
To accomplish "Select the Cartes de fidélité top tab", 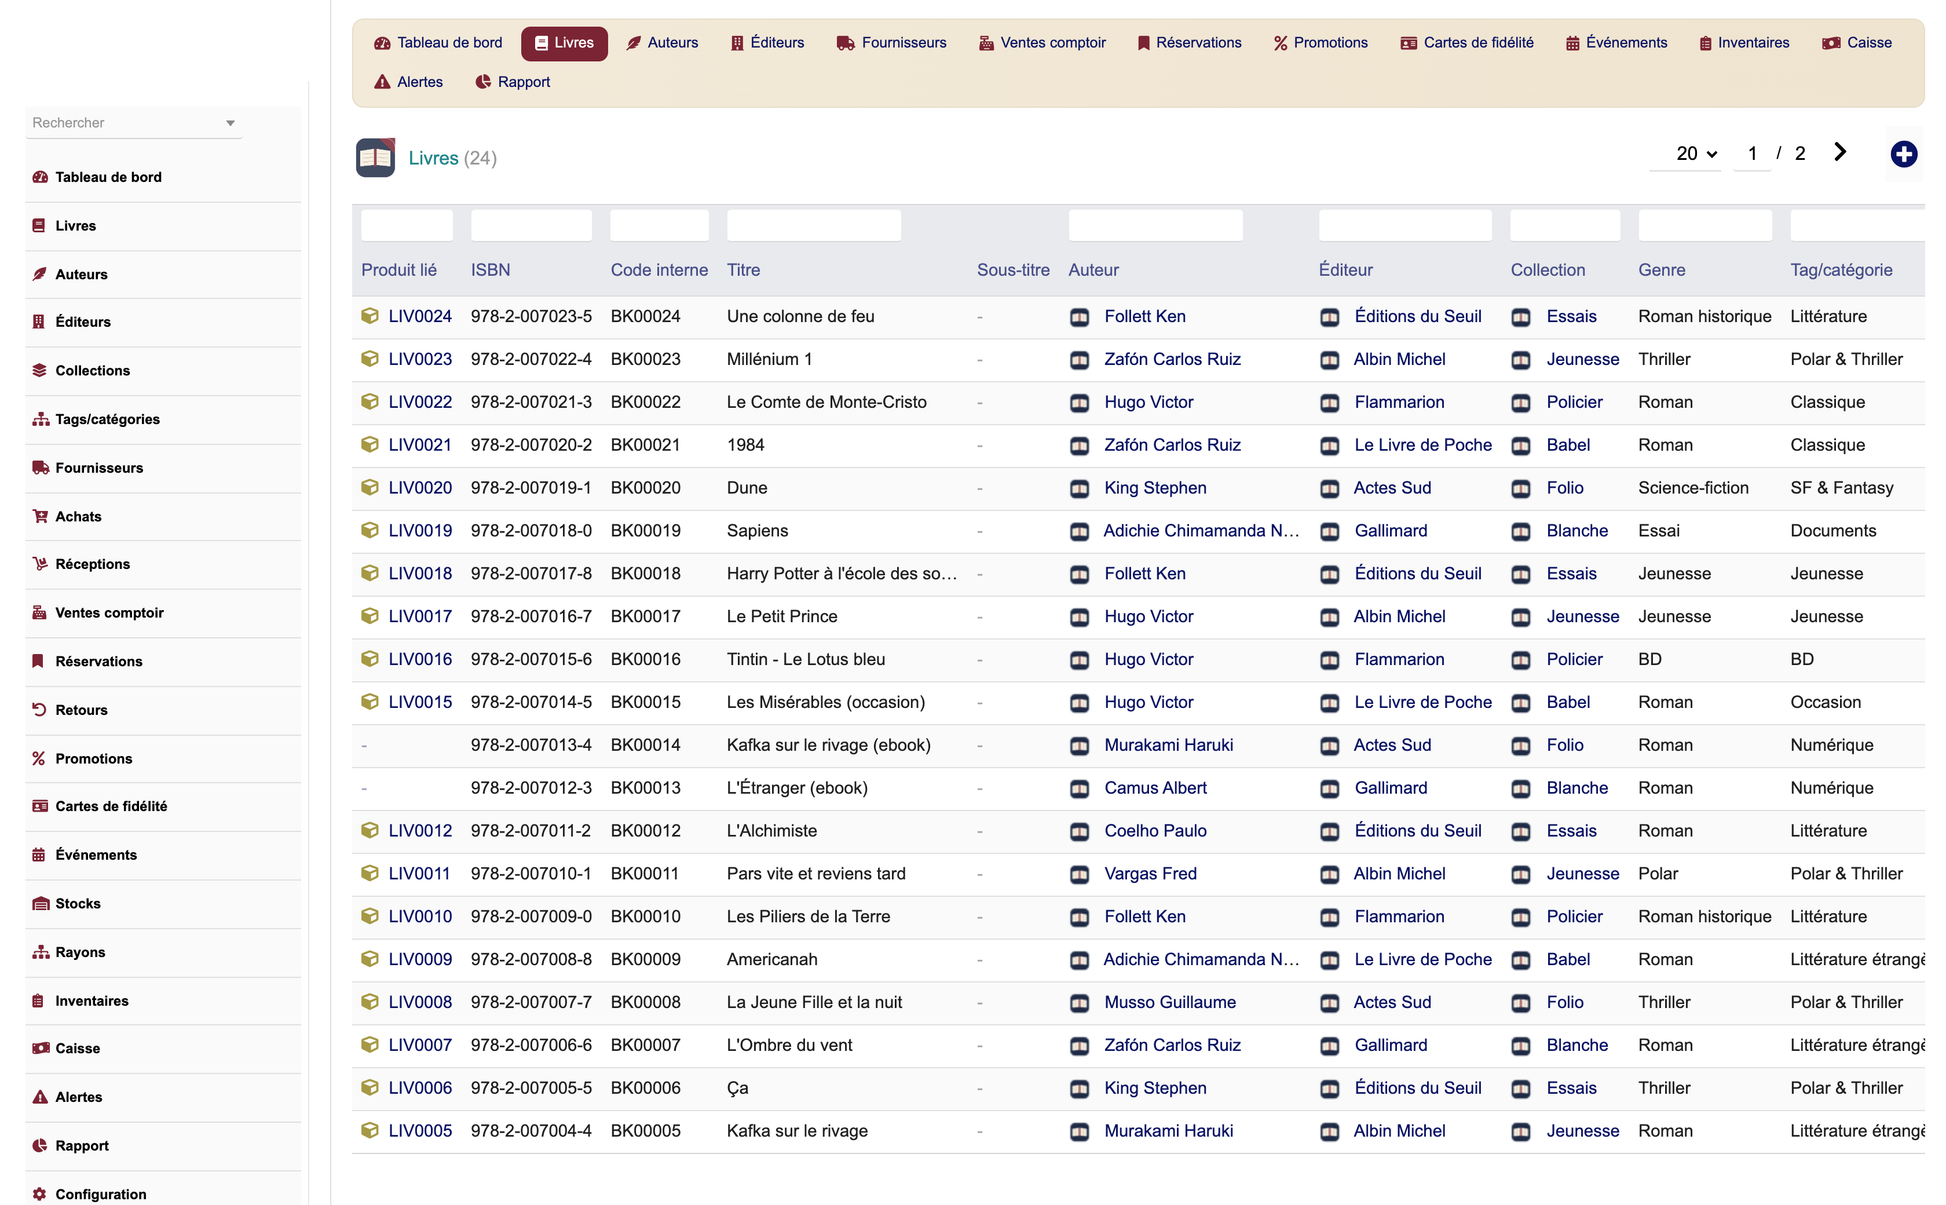I will coord(1467,43).
